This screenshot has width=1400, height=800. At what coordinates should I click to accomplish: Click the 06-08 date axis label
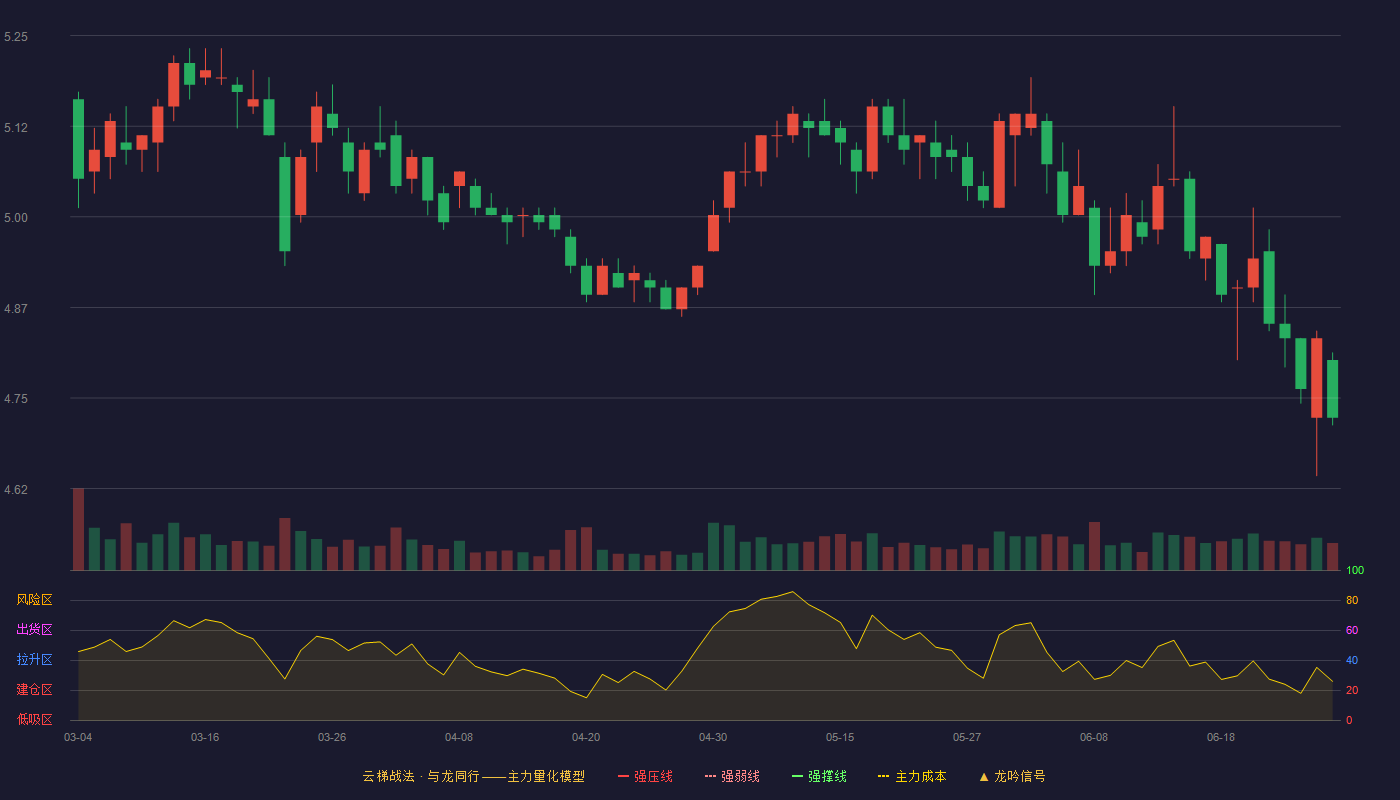[1094, 737]
